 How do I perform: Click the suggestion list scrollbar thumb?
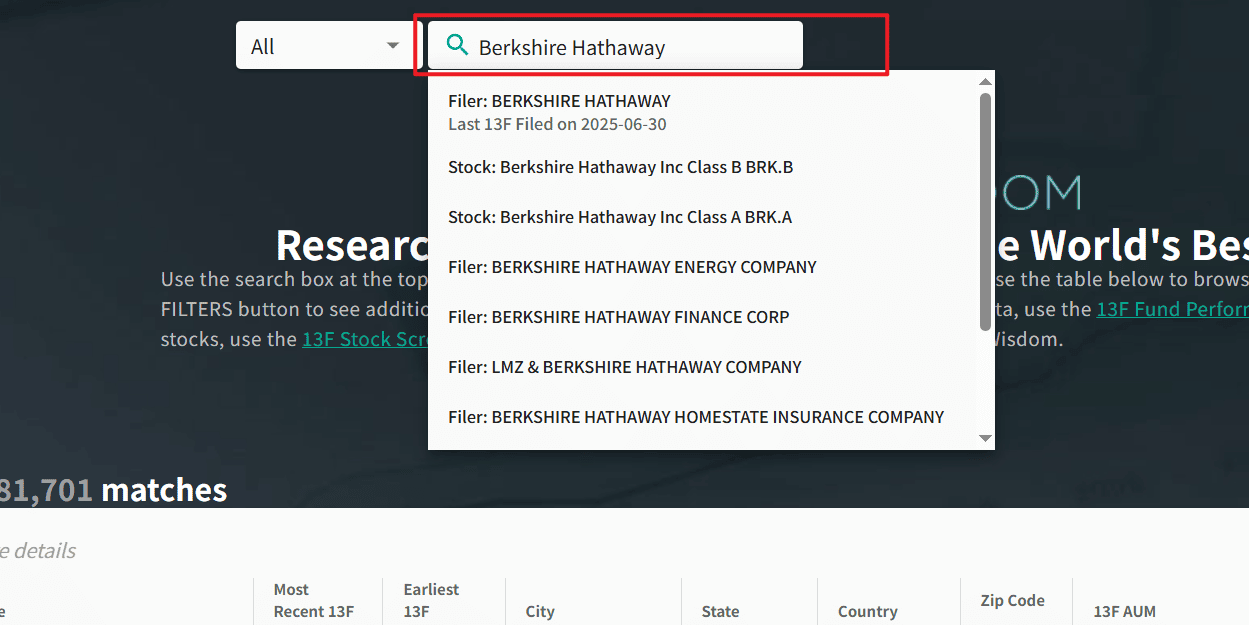coord(985,211)
